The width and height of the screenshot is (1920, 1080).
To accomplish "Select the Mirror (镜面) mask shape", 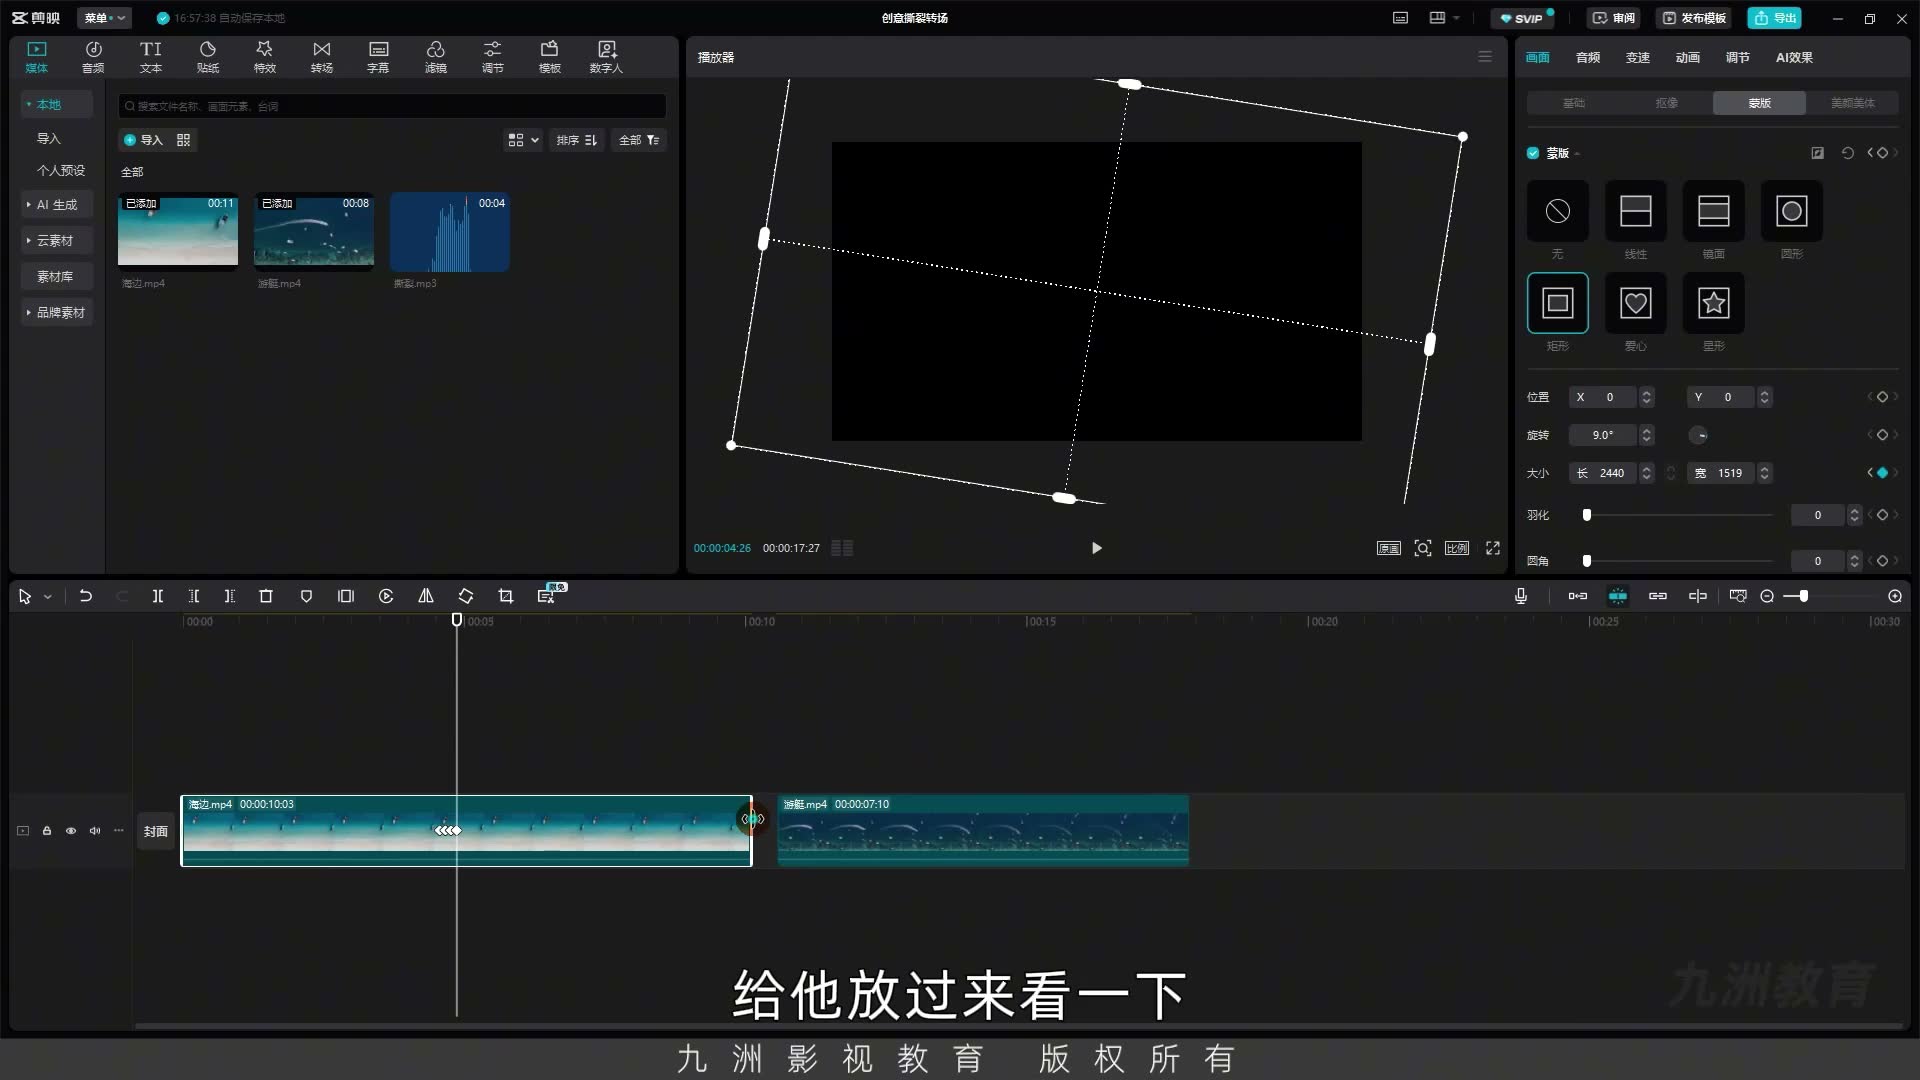I will coord(1713,211).
